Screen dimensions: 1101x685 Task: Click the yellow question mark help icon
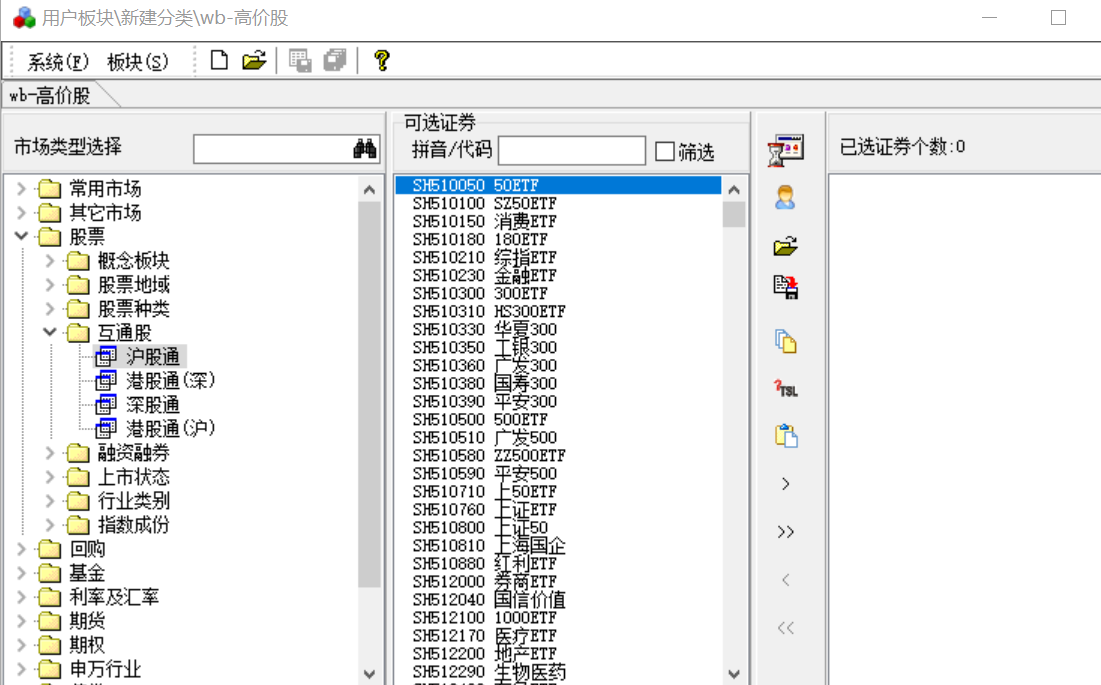coord(381,60)
